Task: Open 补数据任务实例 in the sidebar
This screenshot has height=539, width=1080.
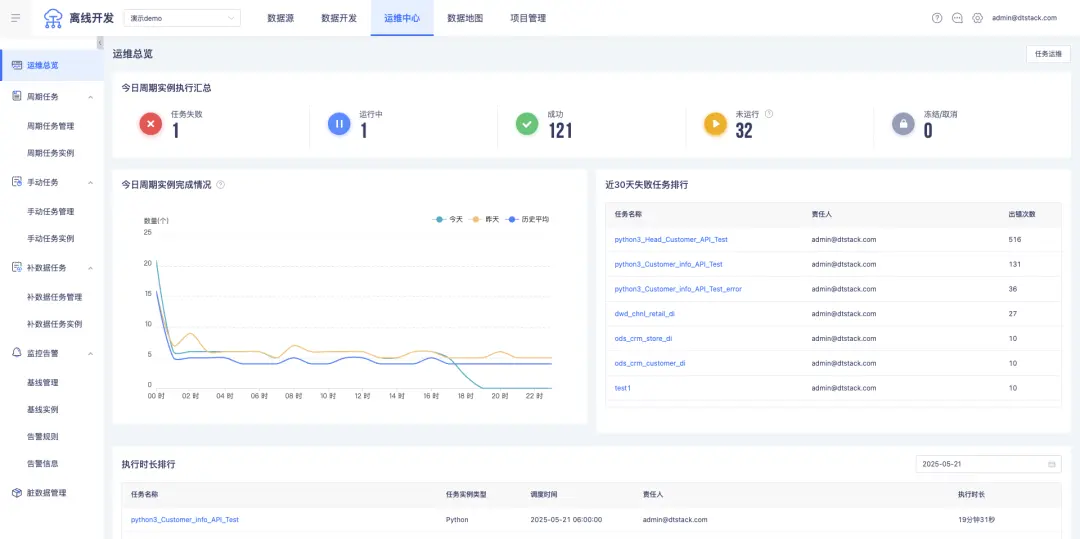Action: (x=52, y=324)
